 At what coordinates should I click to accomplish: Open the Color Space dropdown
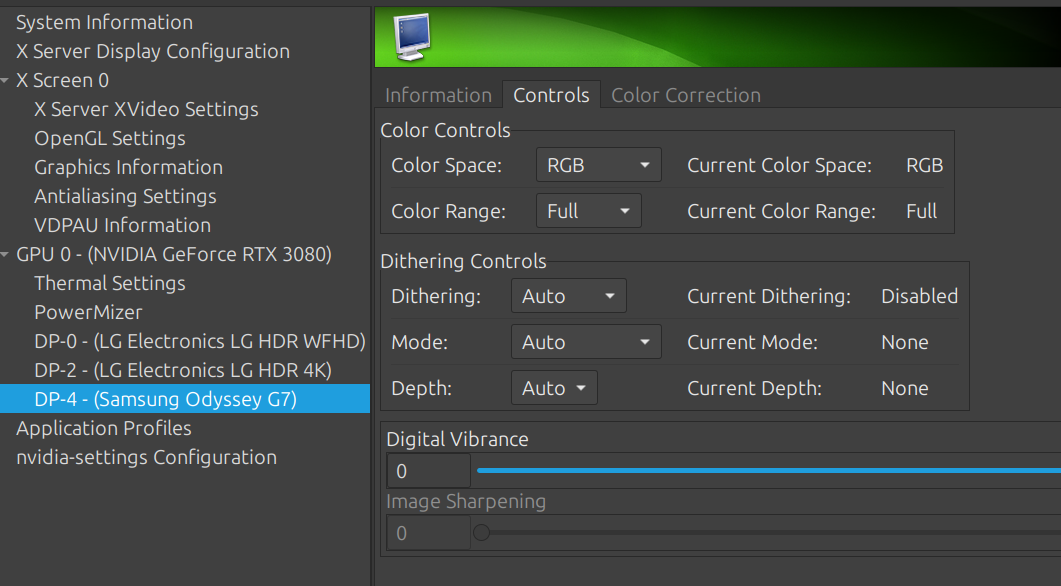click(x=599, y=165)
